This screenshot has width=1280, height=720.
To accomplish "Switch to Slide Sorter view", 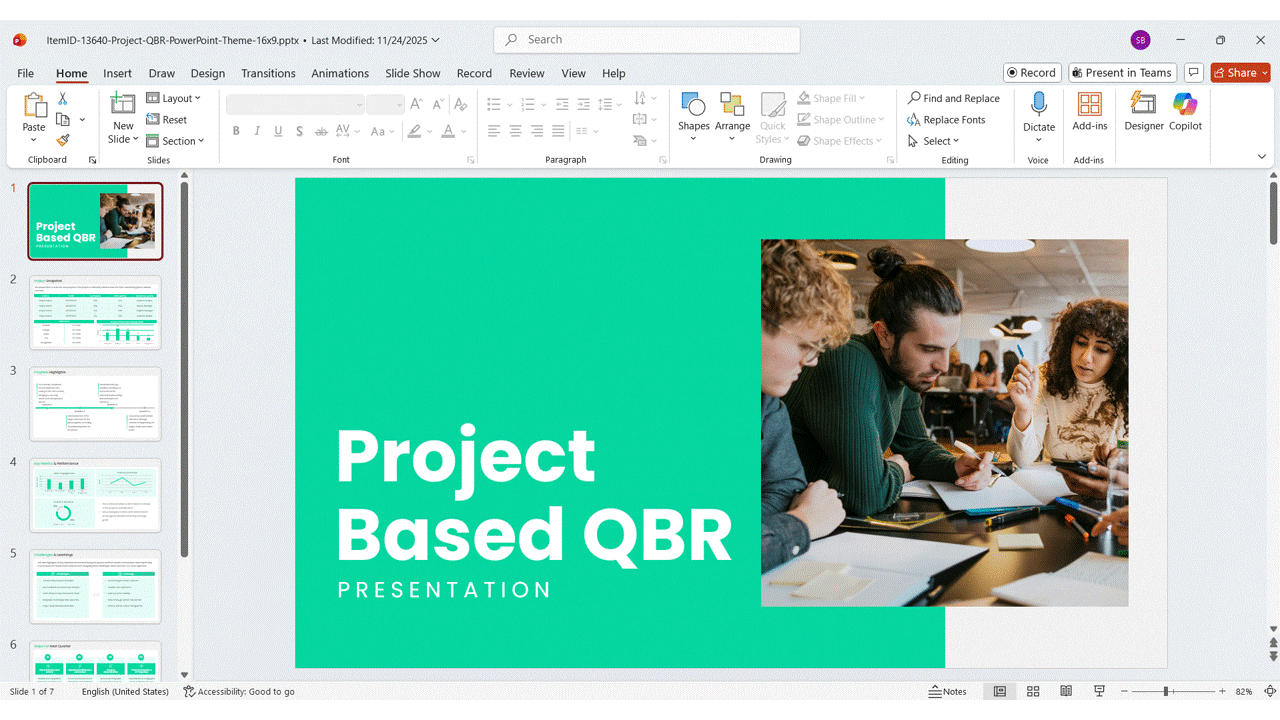I will pyautogui.click(x=1033, y=691).
